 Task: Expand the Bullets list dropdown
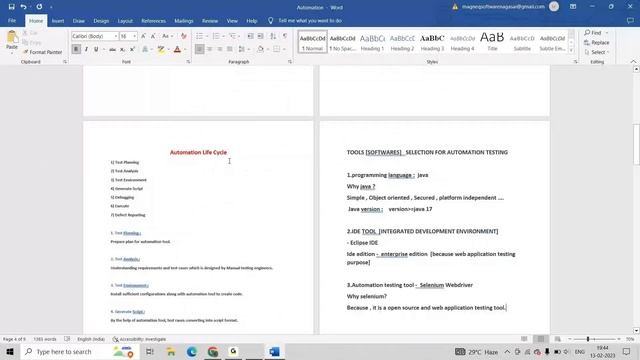207,36
